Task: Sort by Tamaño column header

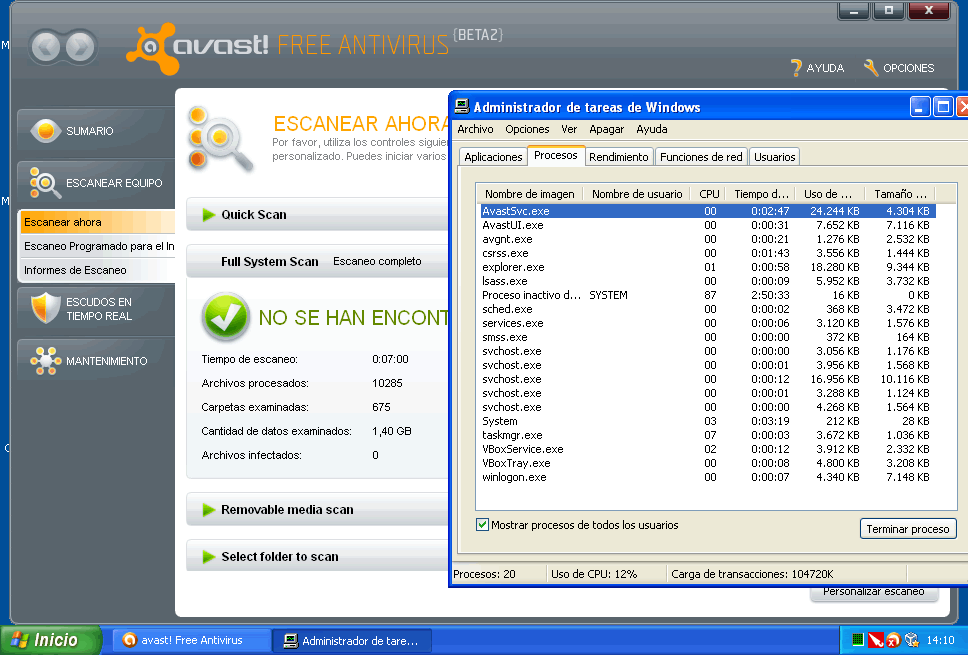Action: pyautogui.click(x=900, y=194)
